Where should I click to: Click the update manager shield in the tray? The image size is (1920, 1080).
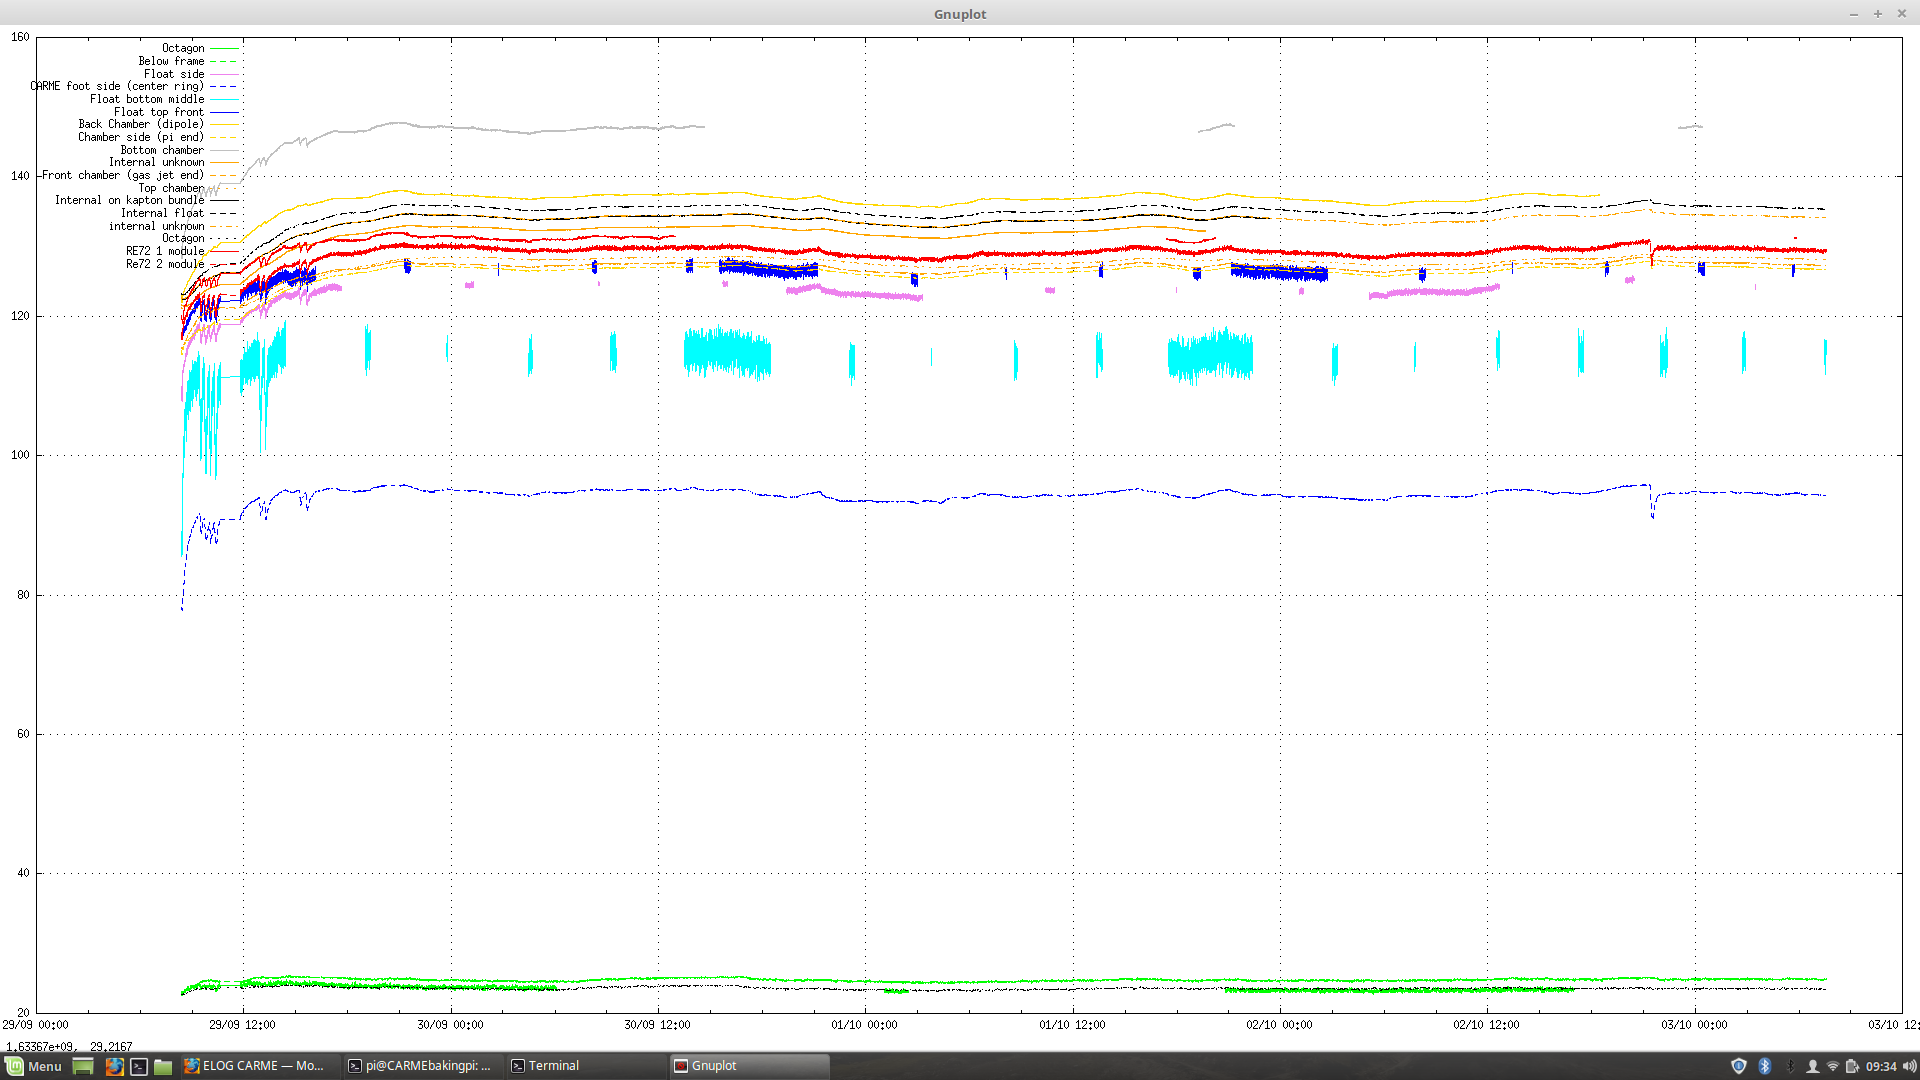pyautogui.click(x=1739, y=1066)
